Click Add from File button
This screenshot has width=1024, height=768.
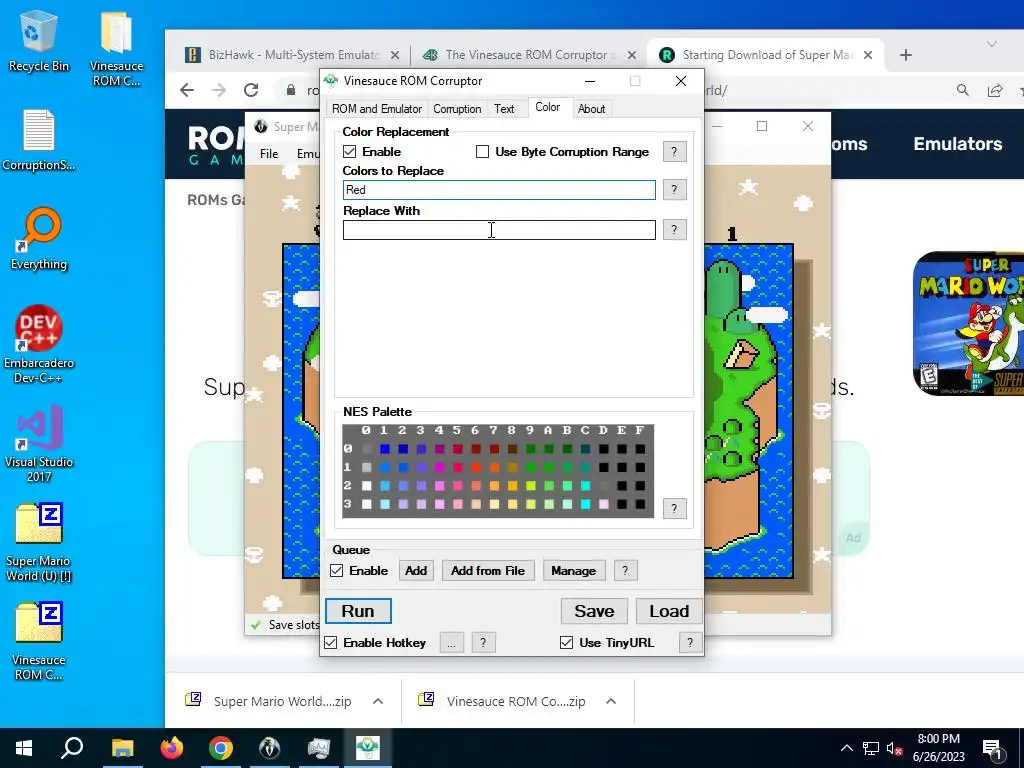[488, 571]
